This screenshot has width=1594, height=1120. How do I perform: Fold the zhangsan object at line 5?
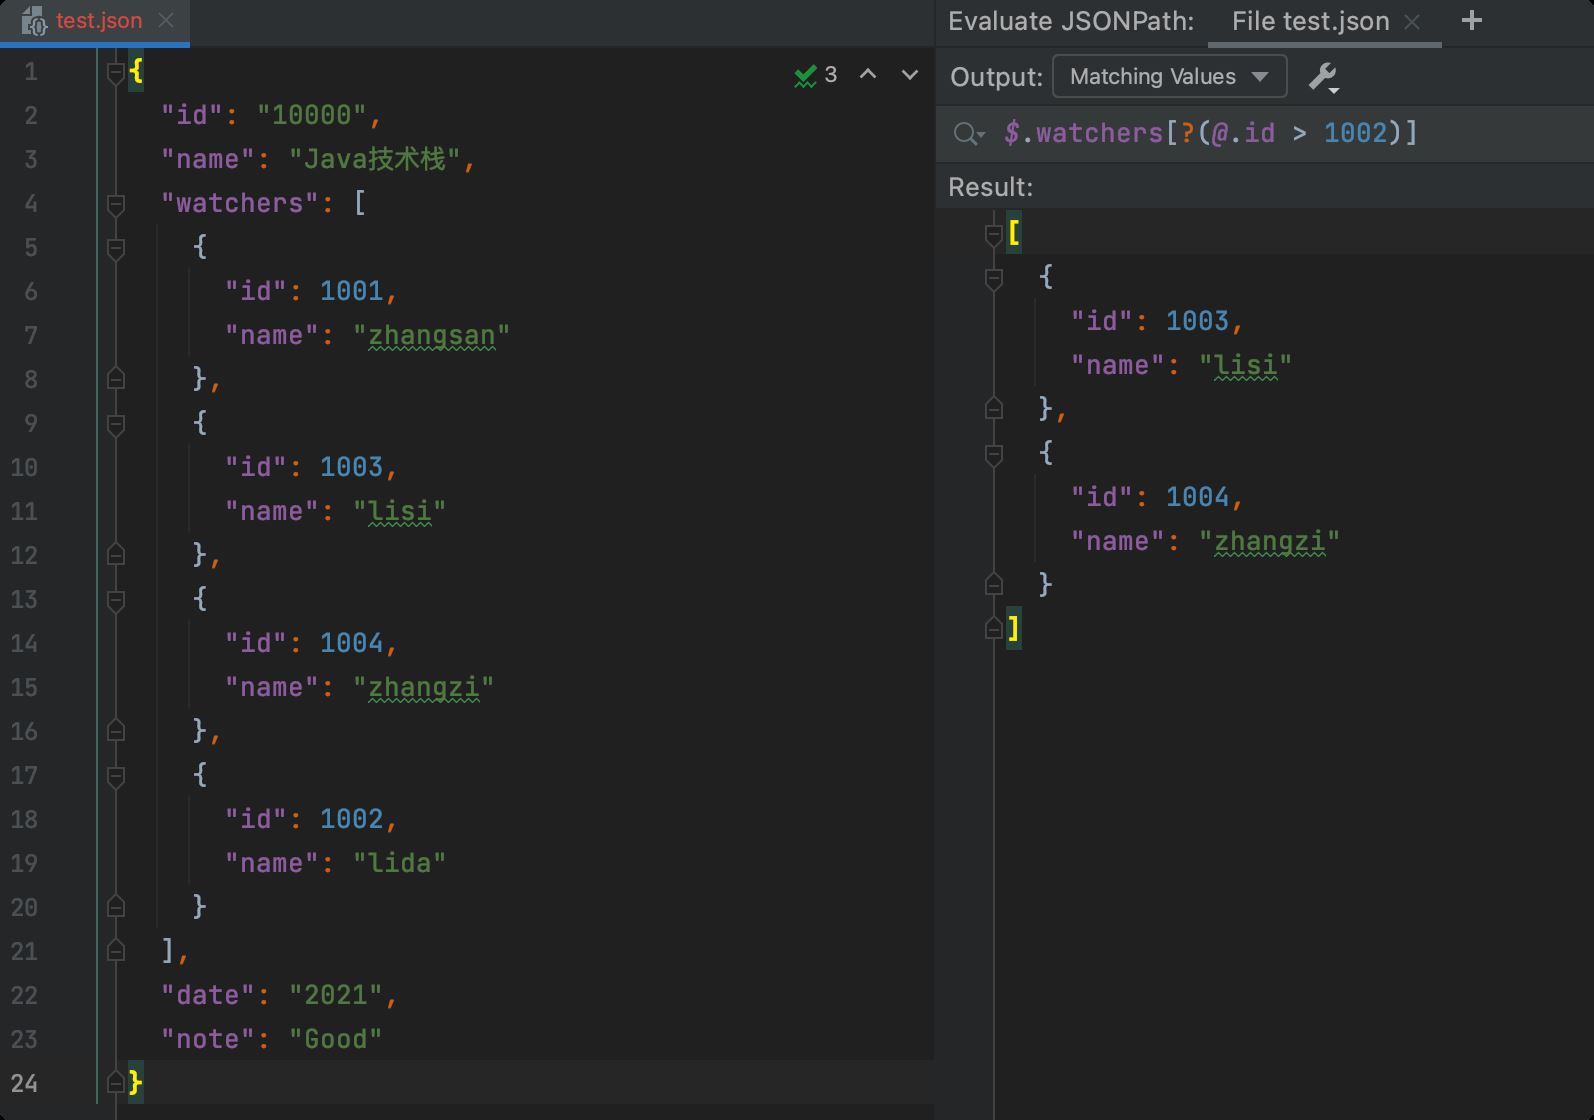(116, 248)
